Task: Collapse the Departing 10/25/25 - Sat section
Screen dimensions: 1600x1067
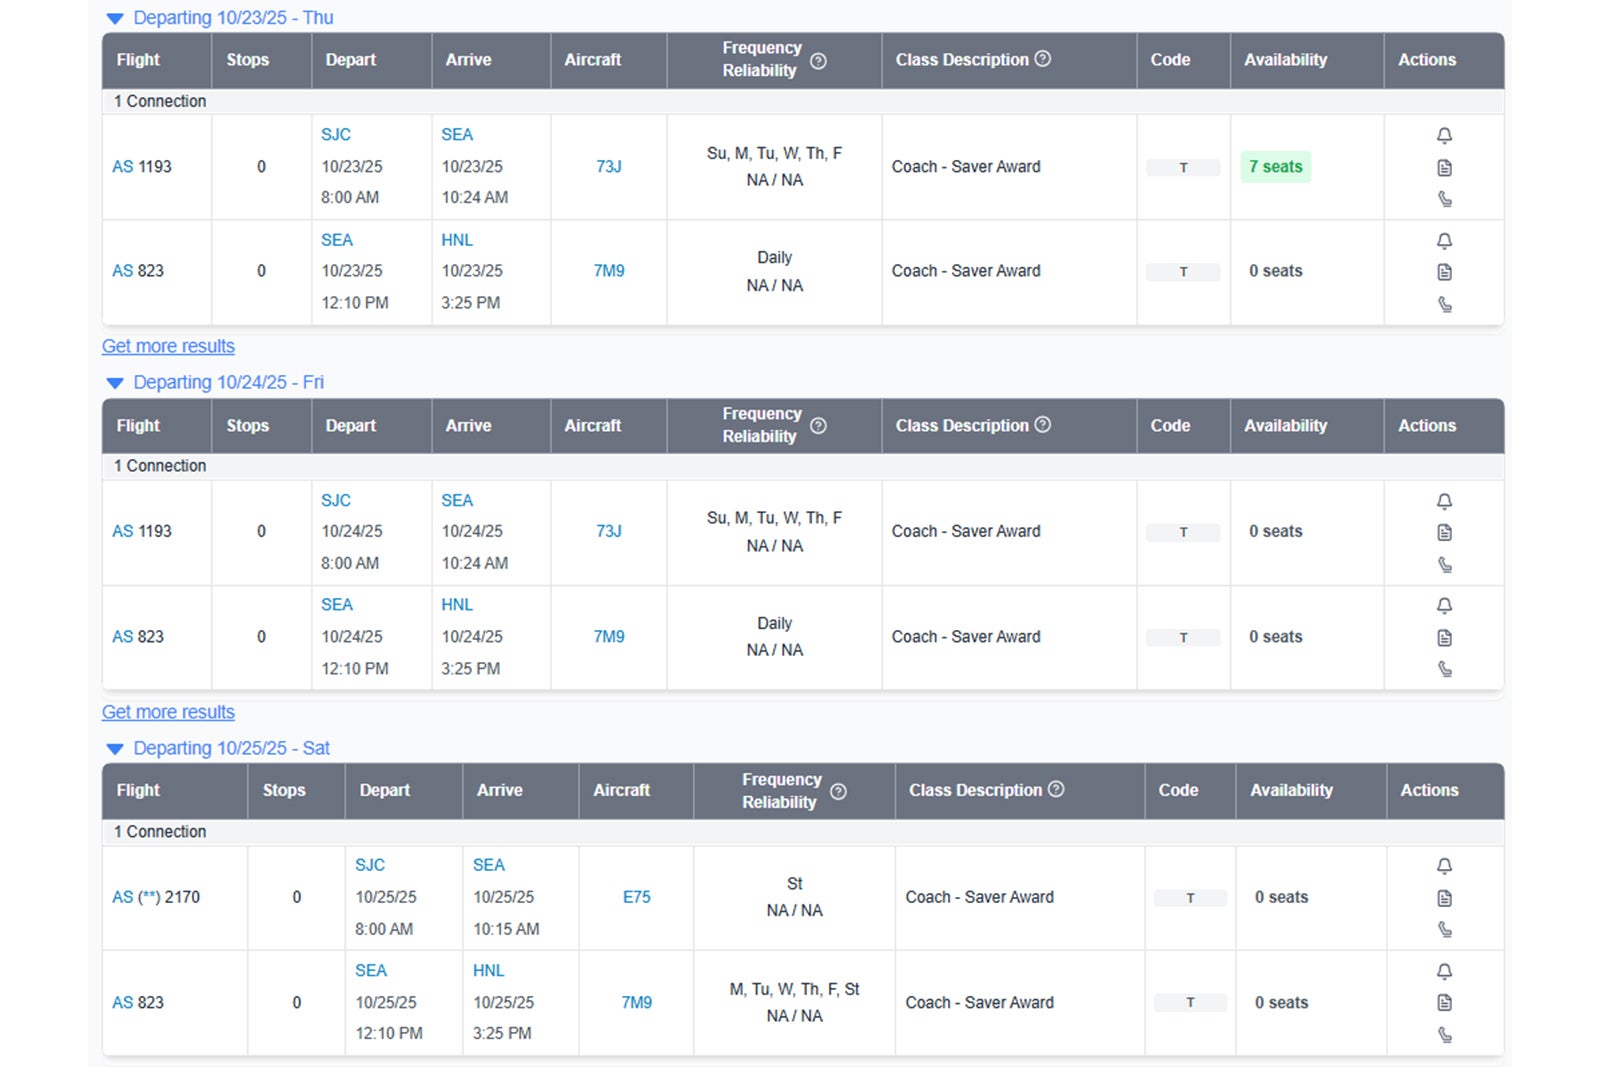Action: click(x=115, y=749)
